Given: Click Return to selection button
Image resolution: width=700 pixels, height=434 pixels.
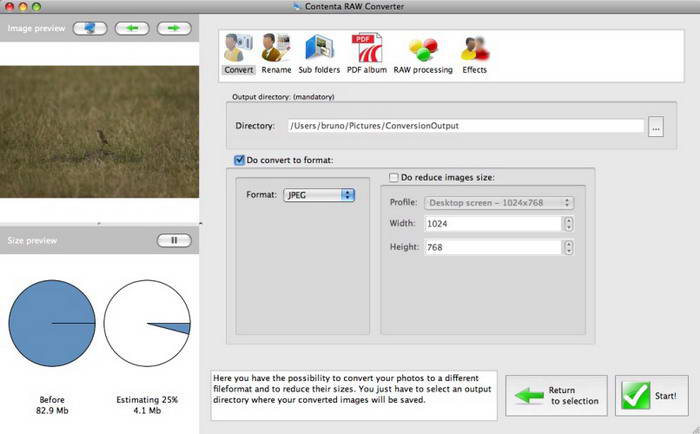Looking at the screenshot, I should [556, 396].
